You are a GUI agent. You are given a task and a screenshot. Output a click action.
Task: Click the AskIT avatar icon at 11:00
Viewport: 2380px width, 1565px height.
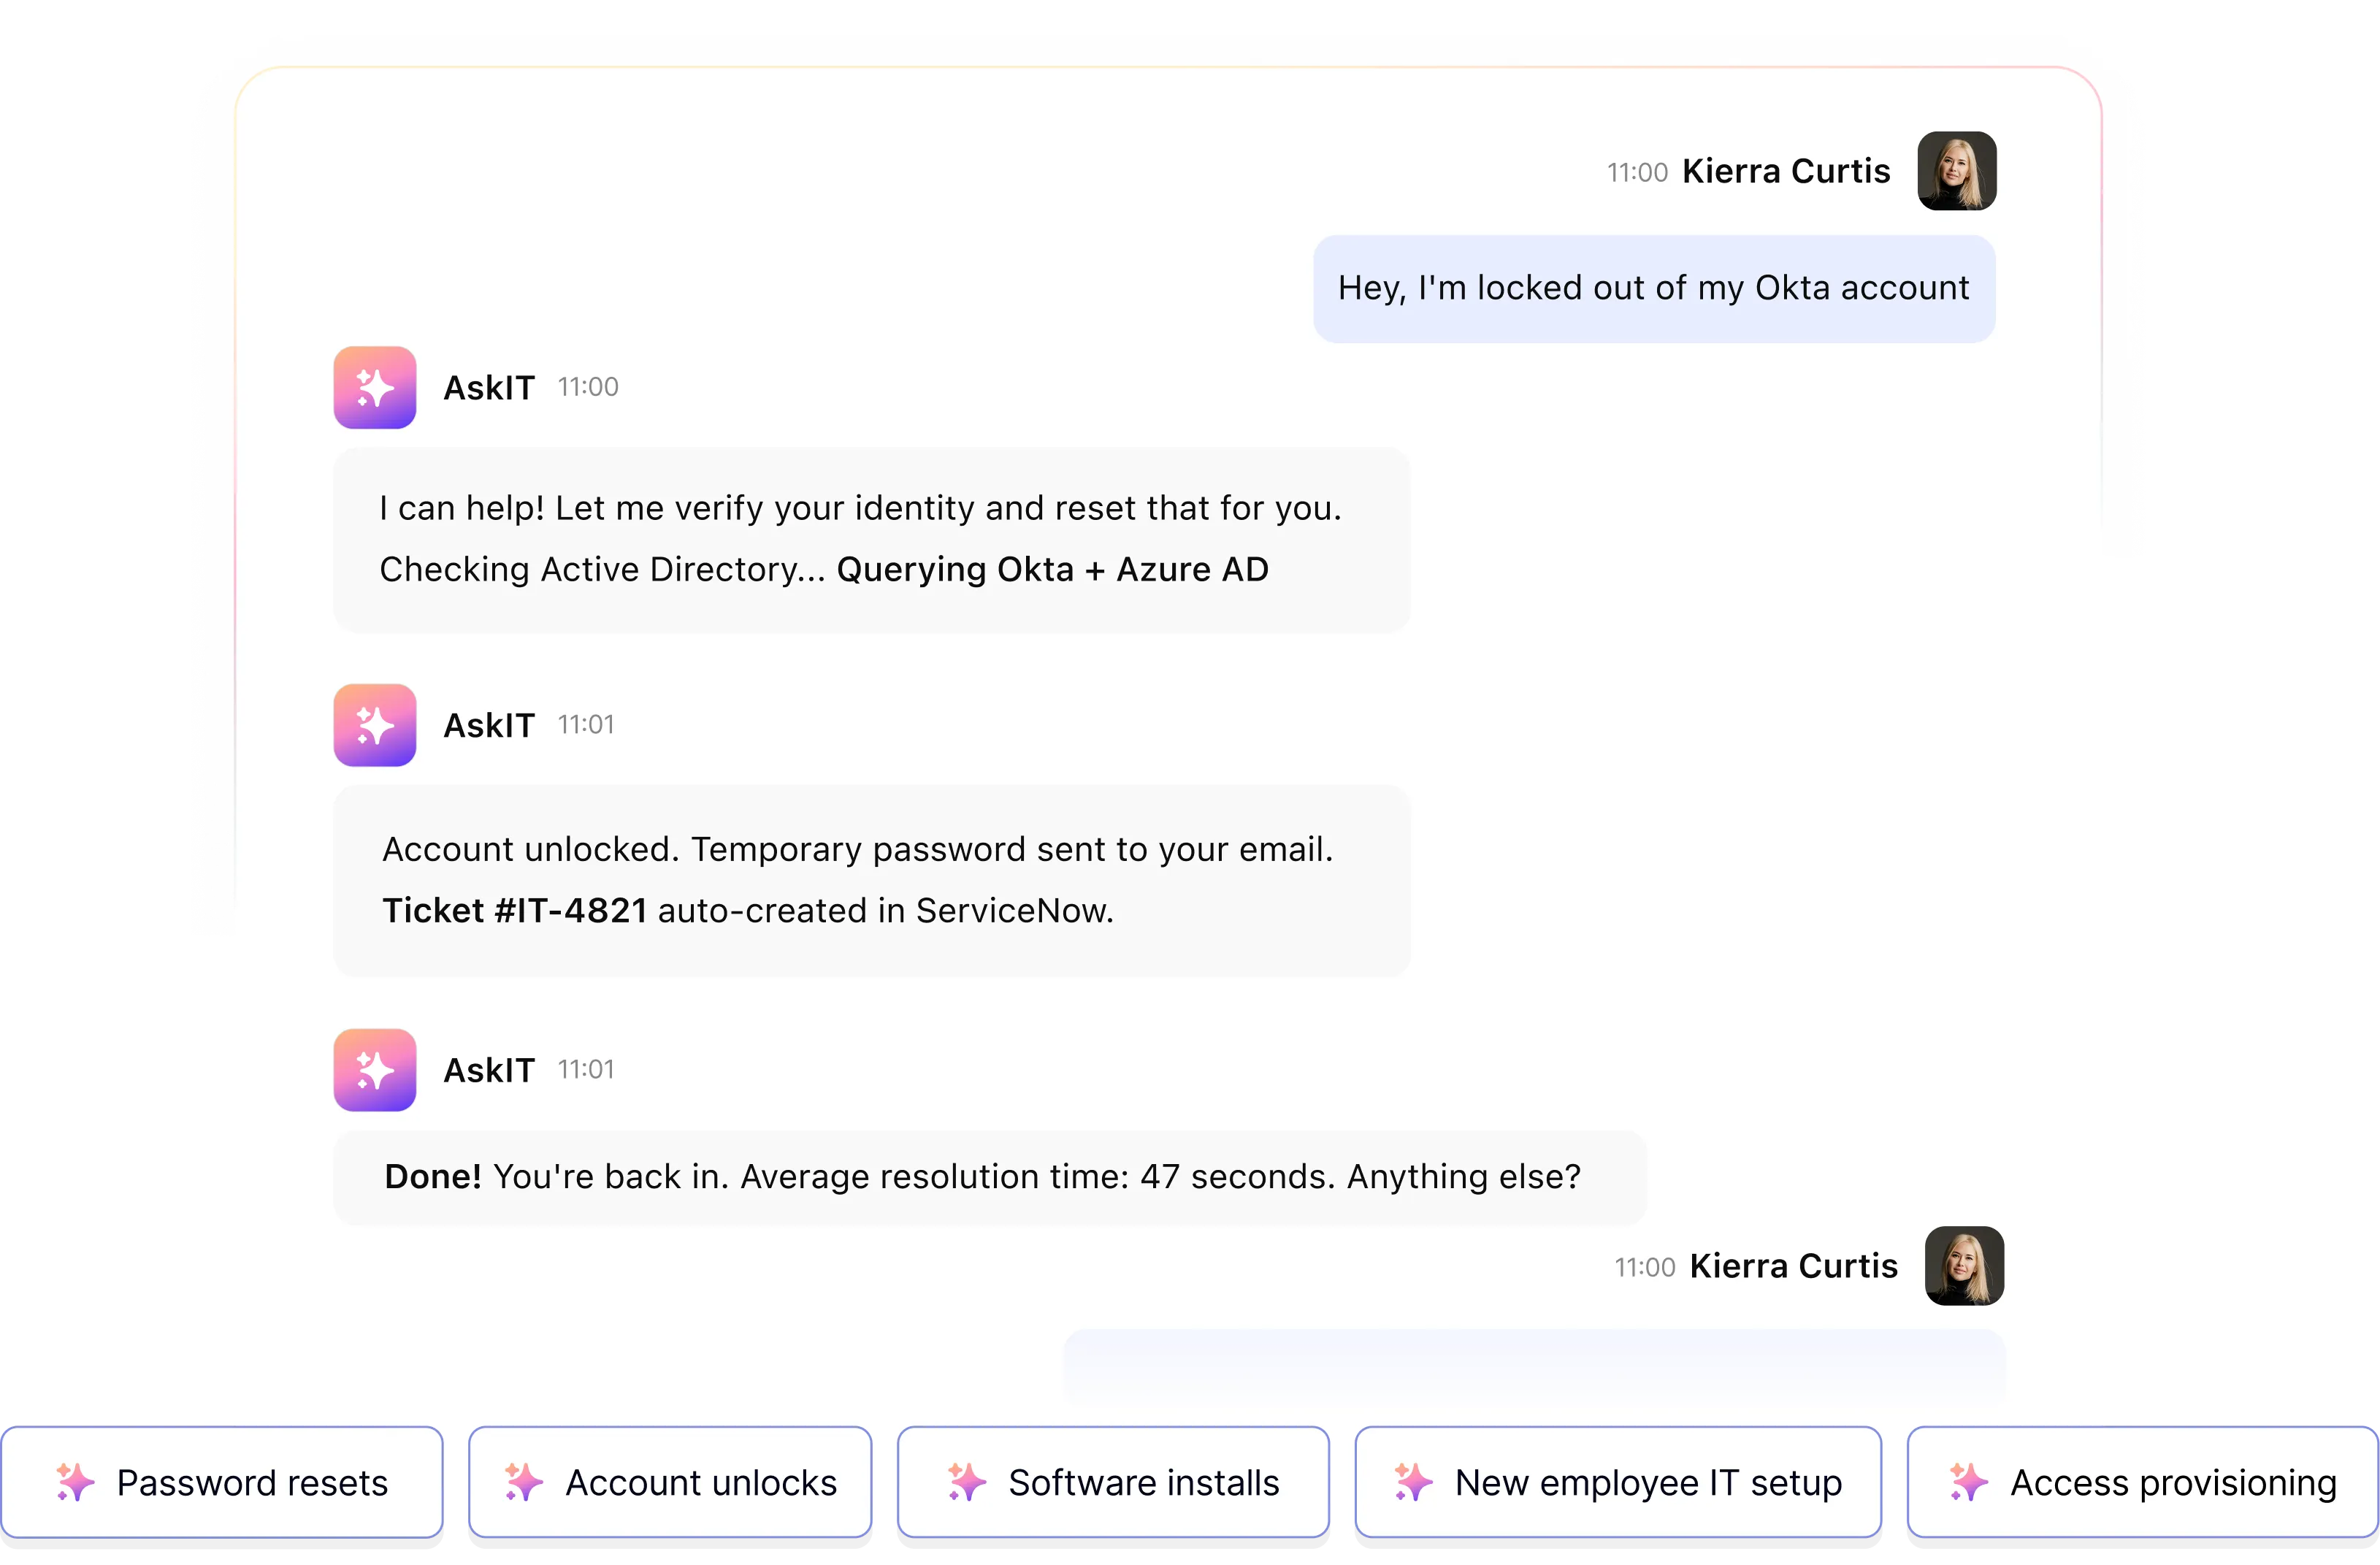point(375,388)
